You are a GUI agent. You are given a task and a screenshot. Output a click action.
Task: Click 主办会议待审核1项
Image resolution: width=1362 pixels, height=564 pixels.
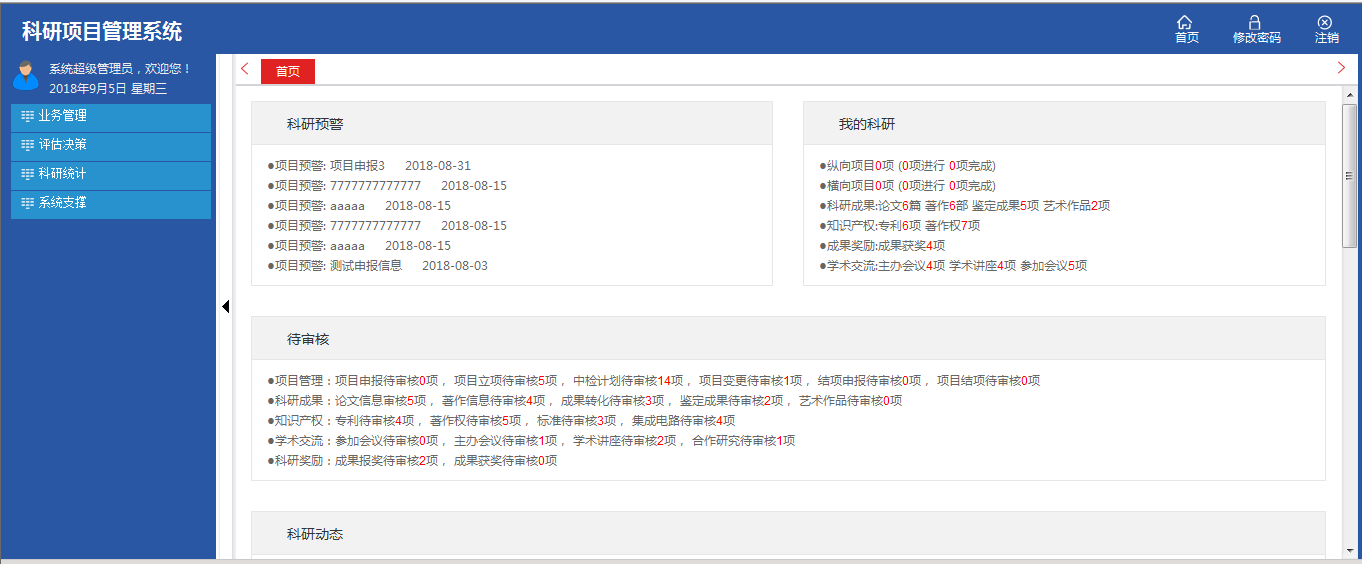pos(505,441)
